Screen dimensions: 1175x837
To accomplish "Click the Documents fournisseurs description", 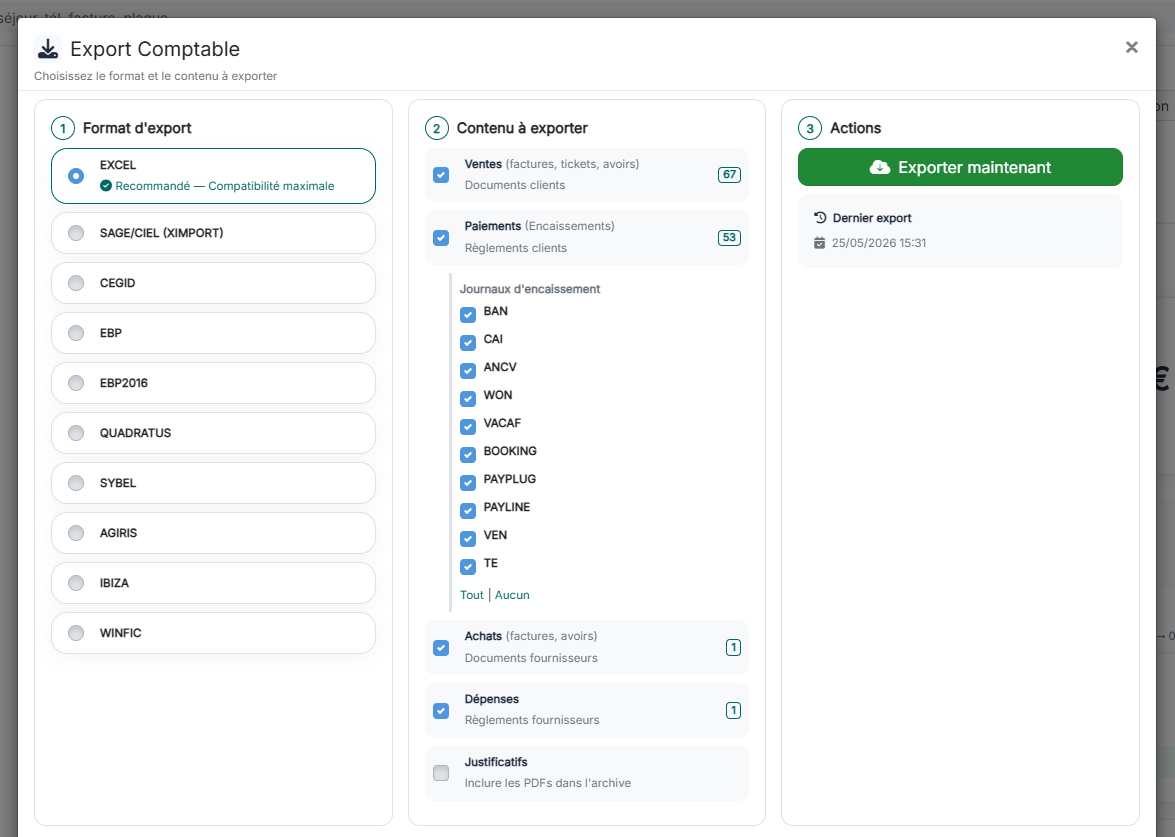I will click(x=531, y=658).
